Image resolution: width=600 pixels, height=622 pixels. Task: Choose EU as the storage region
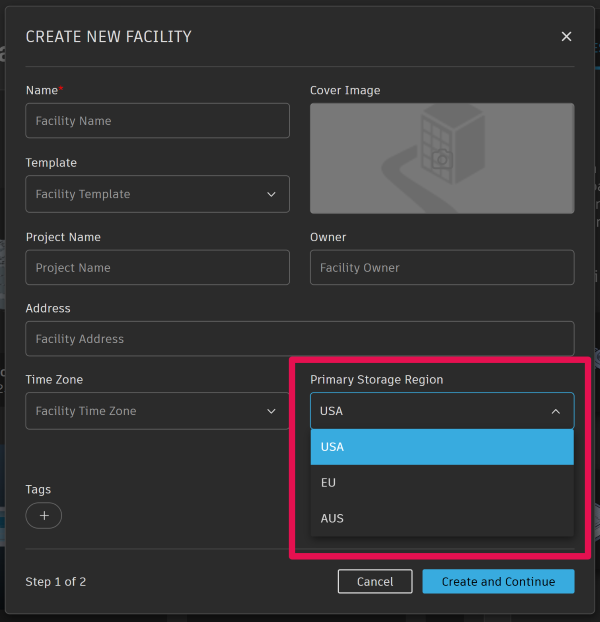tap(442, 483)
